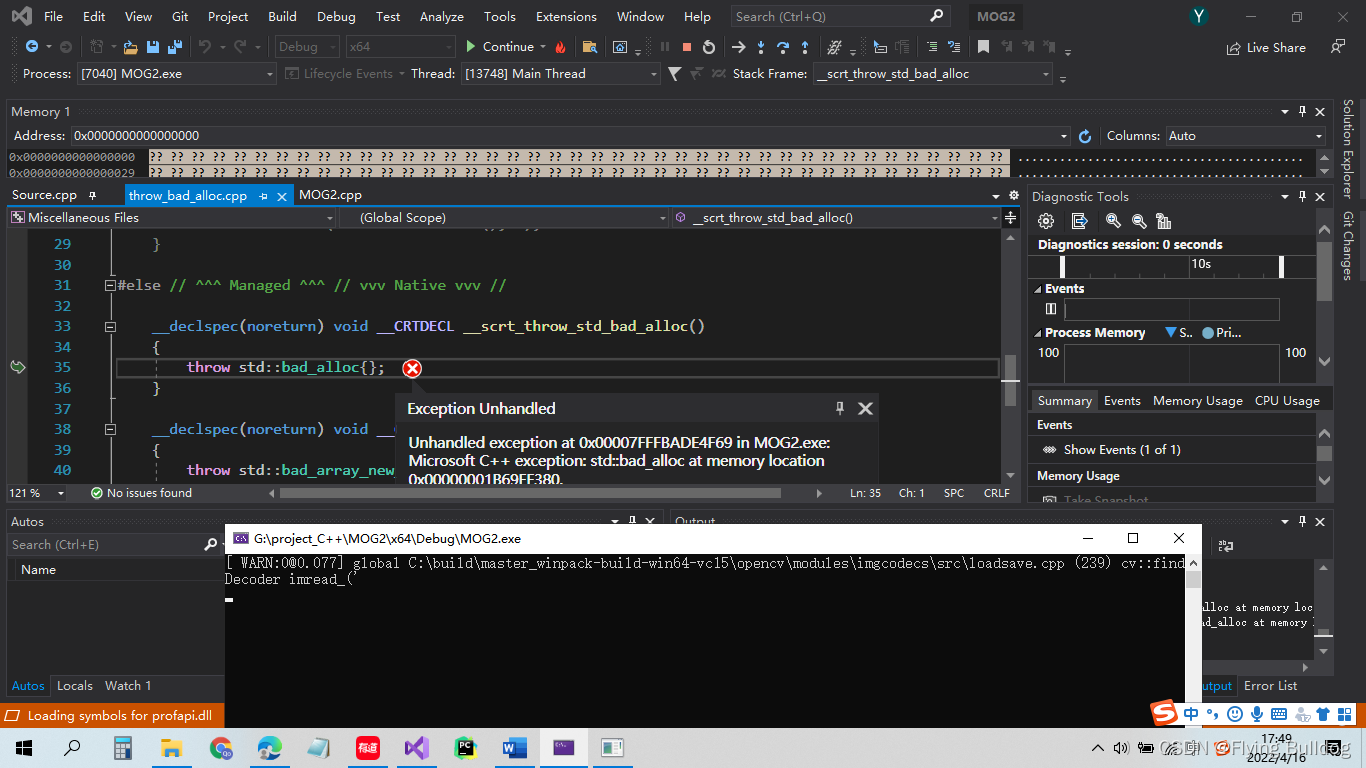Open Windows Start menu

tap(24, 748)
